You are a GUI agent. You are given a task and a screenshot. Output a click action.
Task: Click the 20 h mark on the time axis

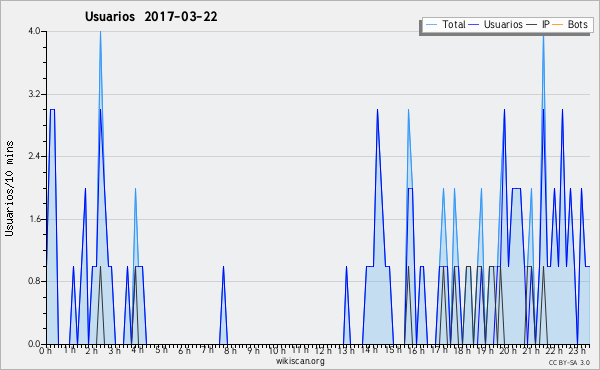click(507, 350)
